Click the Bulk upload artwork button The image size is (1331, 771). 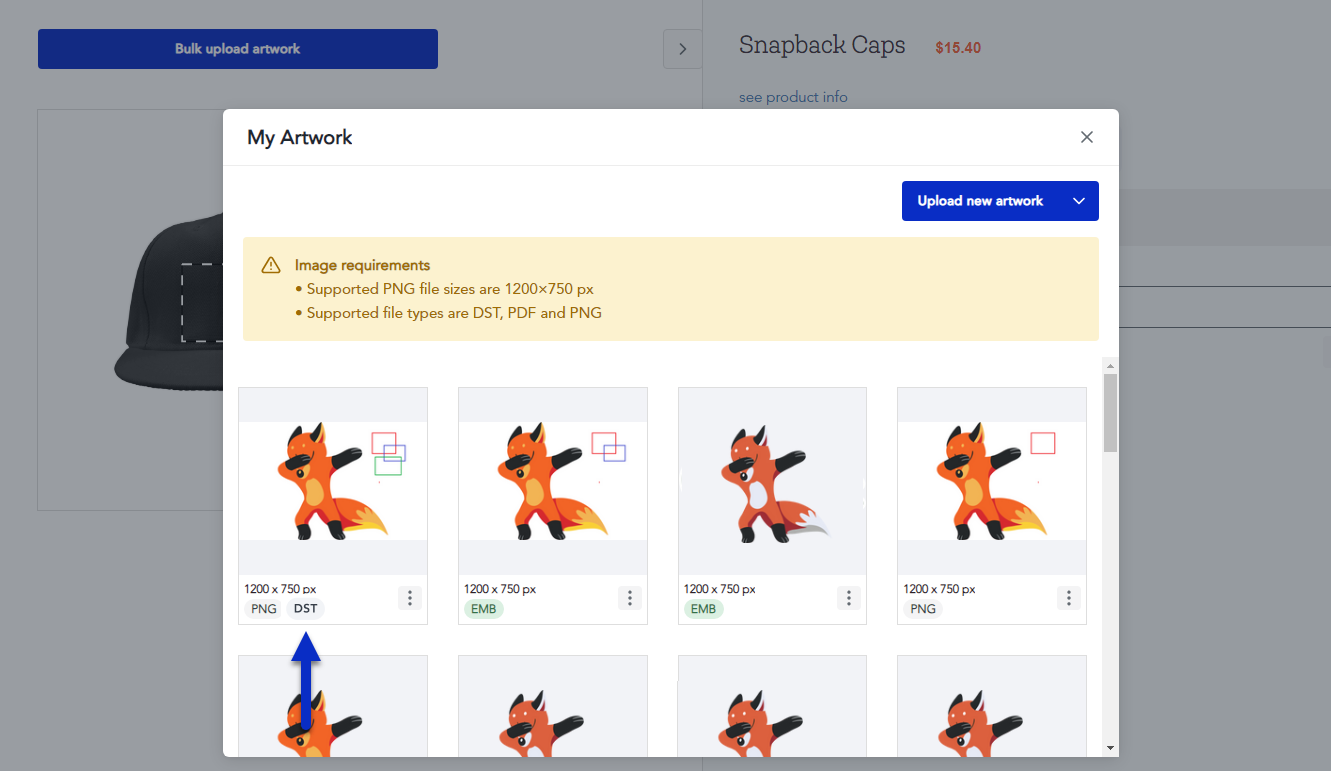(238, 49)
